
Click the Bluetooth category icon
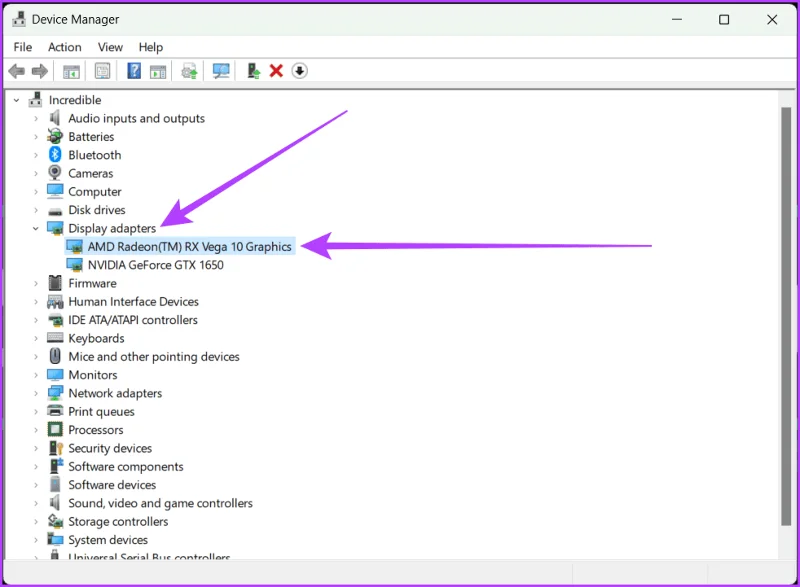55,155
